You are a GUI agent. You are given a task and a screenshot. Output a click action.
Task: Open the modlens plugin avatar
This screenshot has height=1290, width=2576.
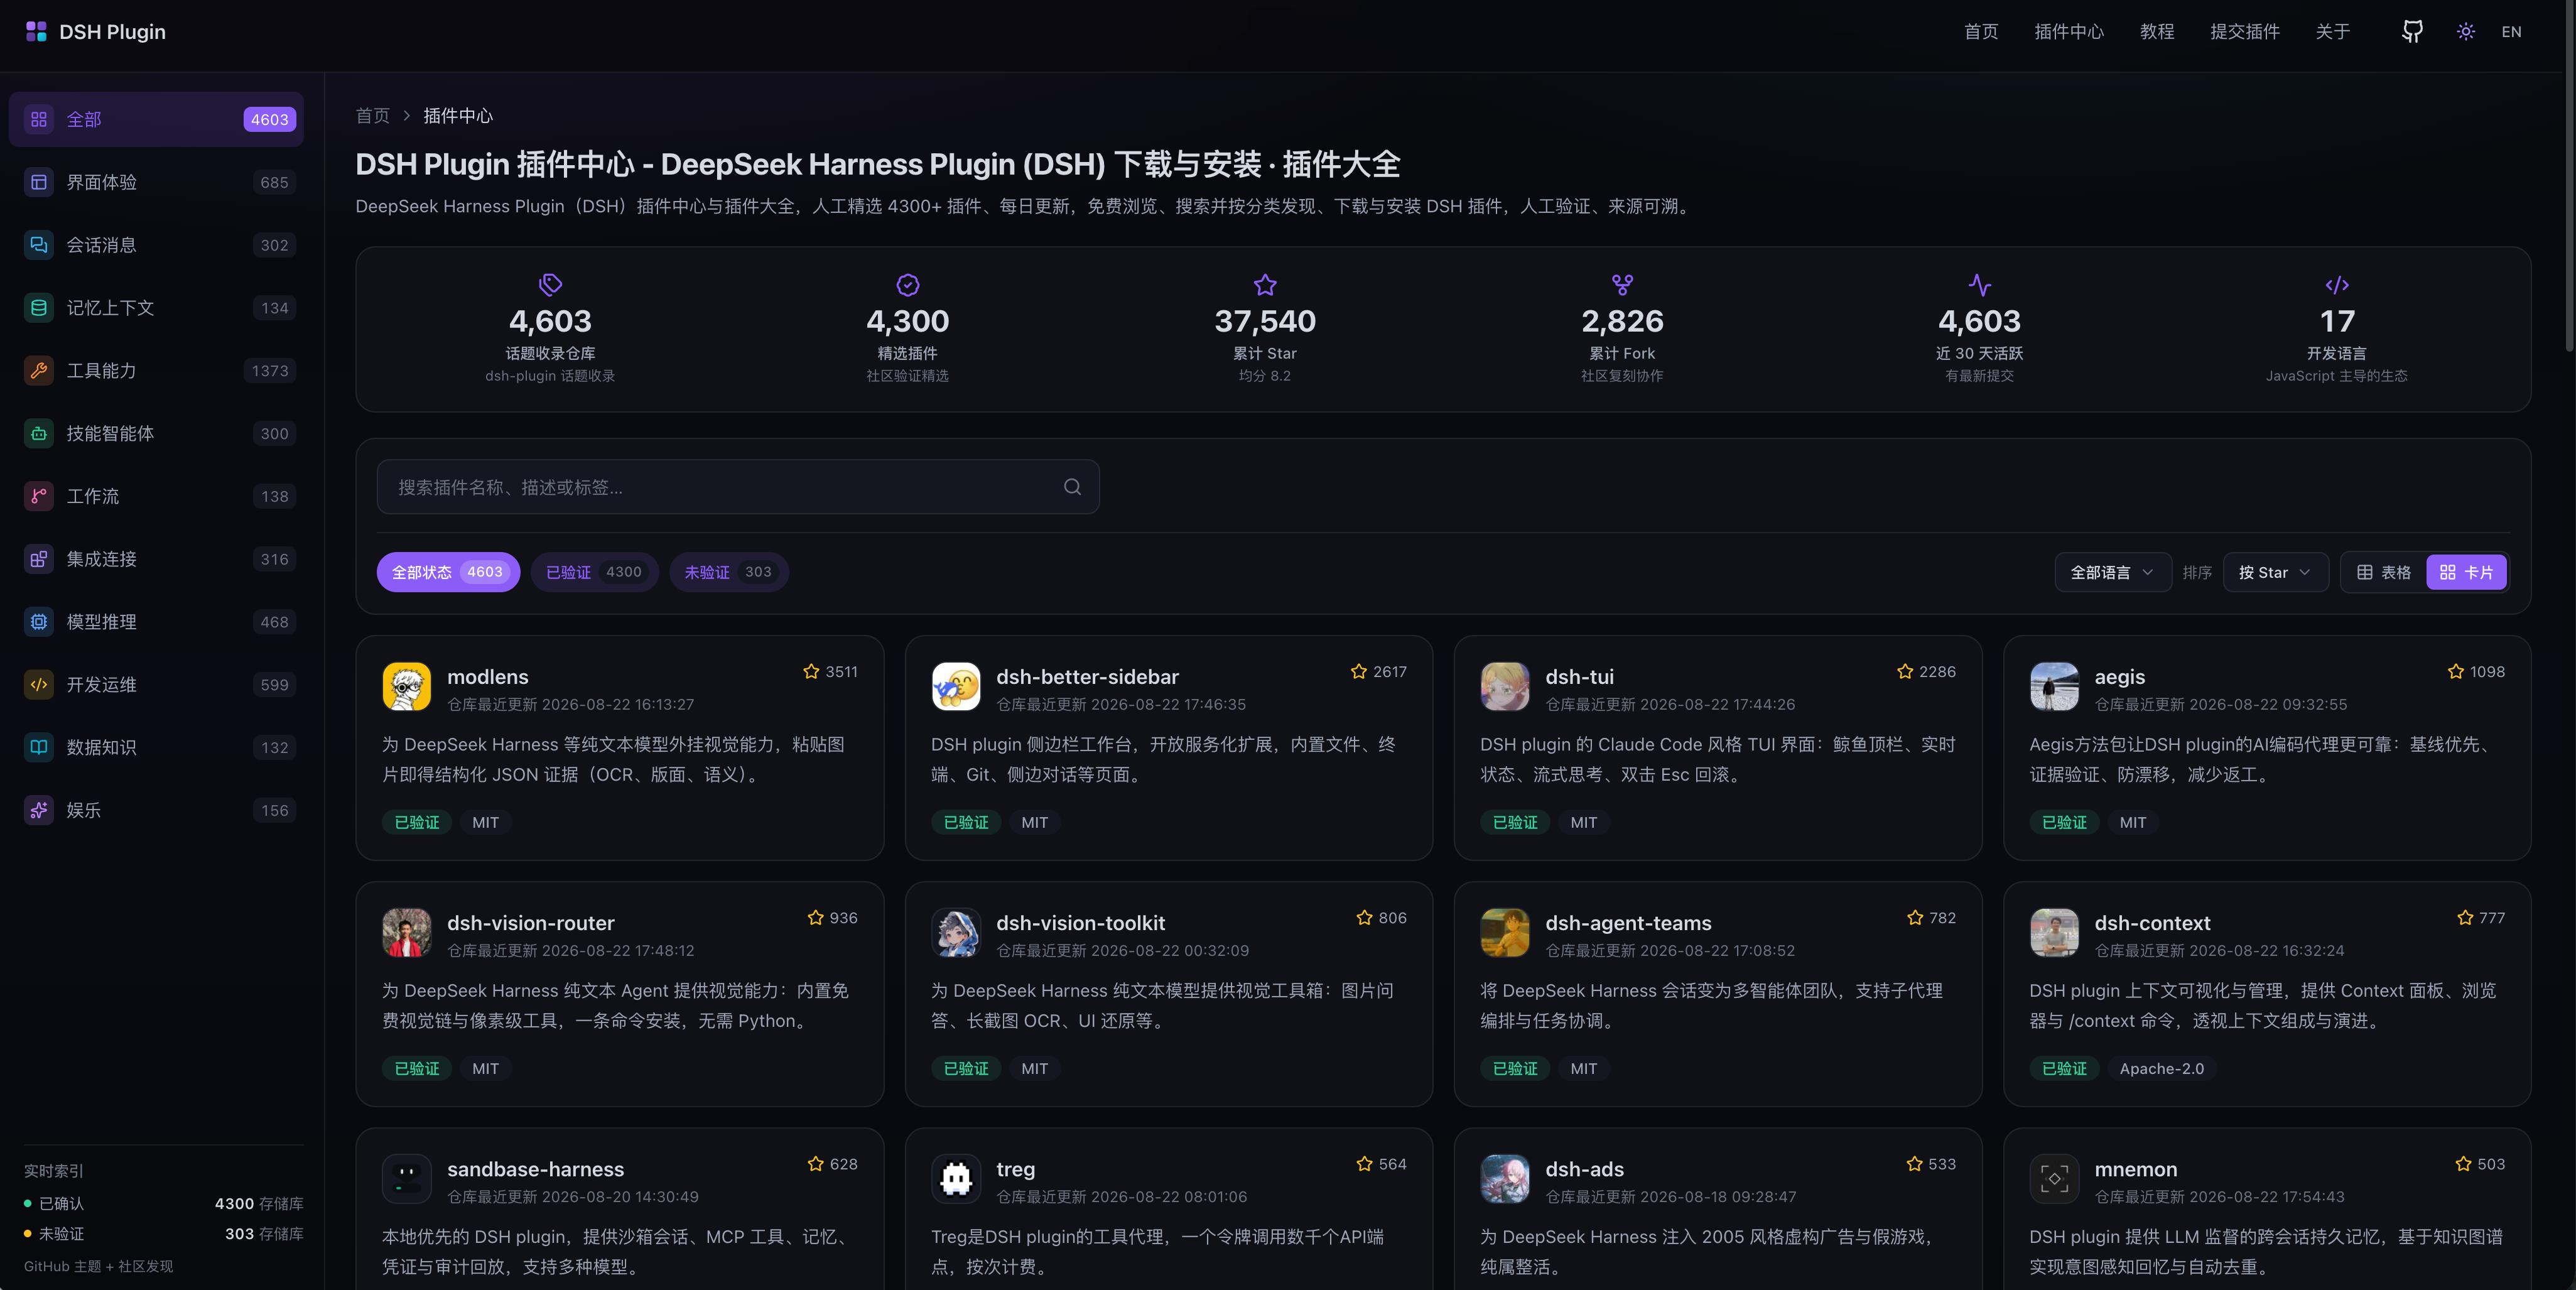pyautogui.click(x=407, y=687)
